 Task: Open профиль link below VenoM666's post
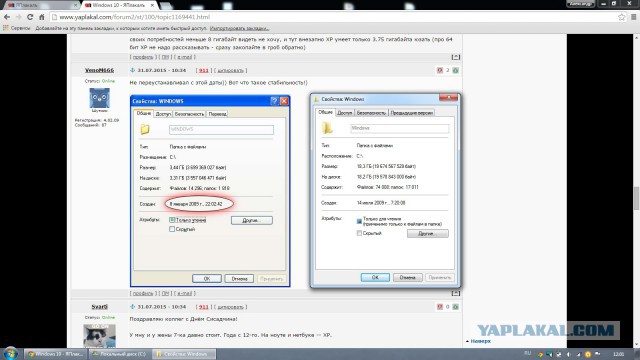pyautogui.click(x=143, y=293)
